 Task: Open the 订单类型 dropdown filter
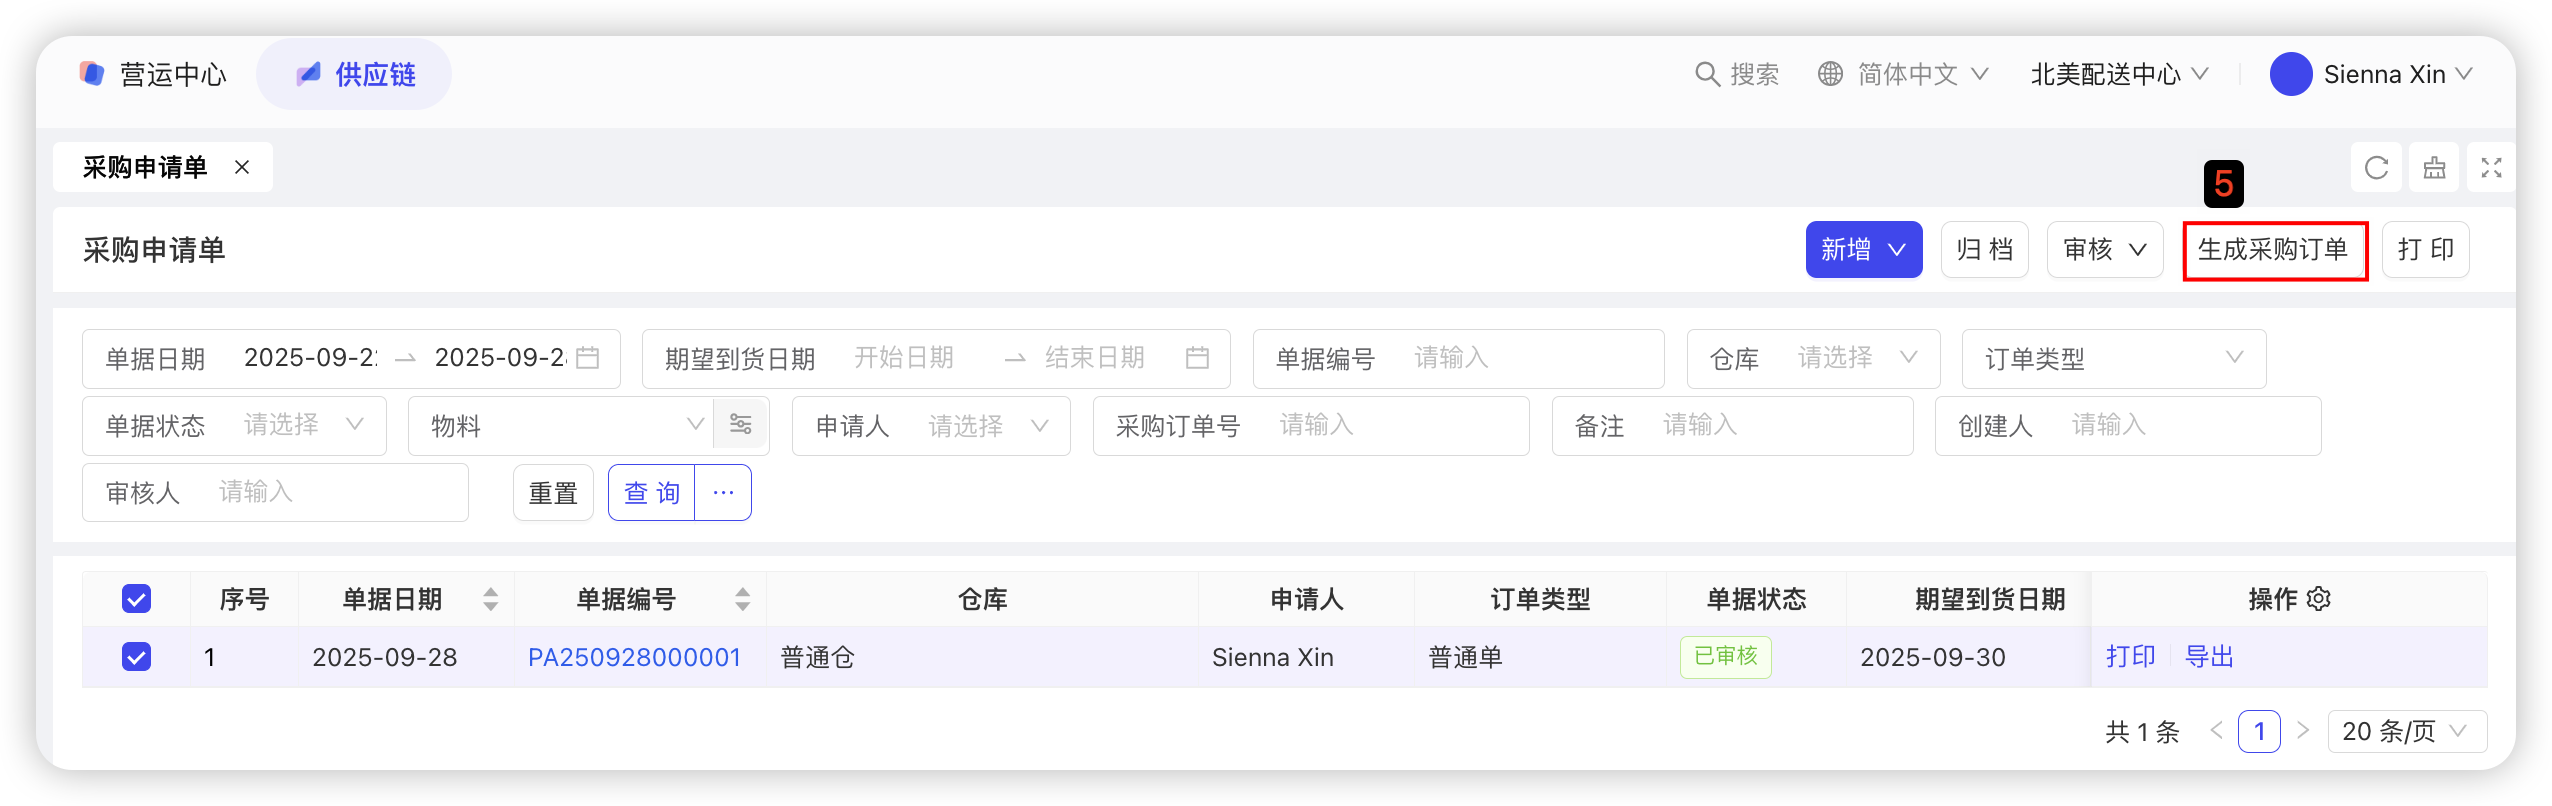click(x=2113, y=359)
